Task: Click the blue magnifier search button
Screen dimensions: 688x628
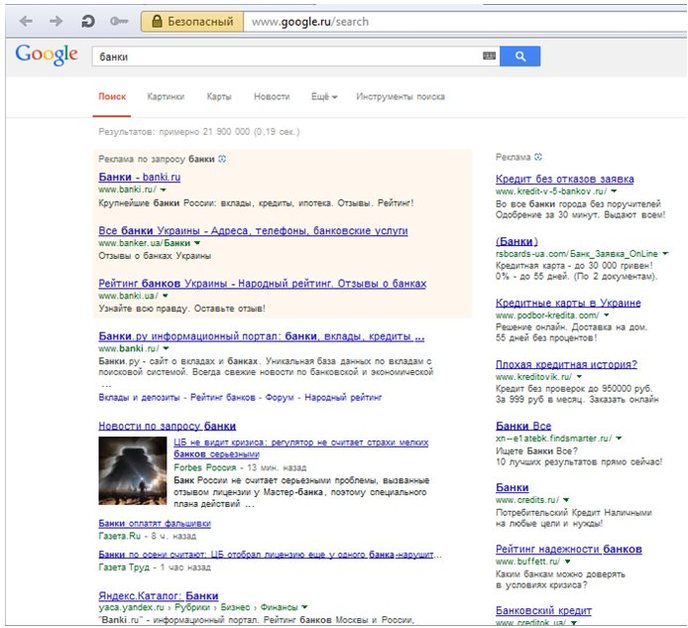Action: click(520, 56)
